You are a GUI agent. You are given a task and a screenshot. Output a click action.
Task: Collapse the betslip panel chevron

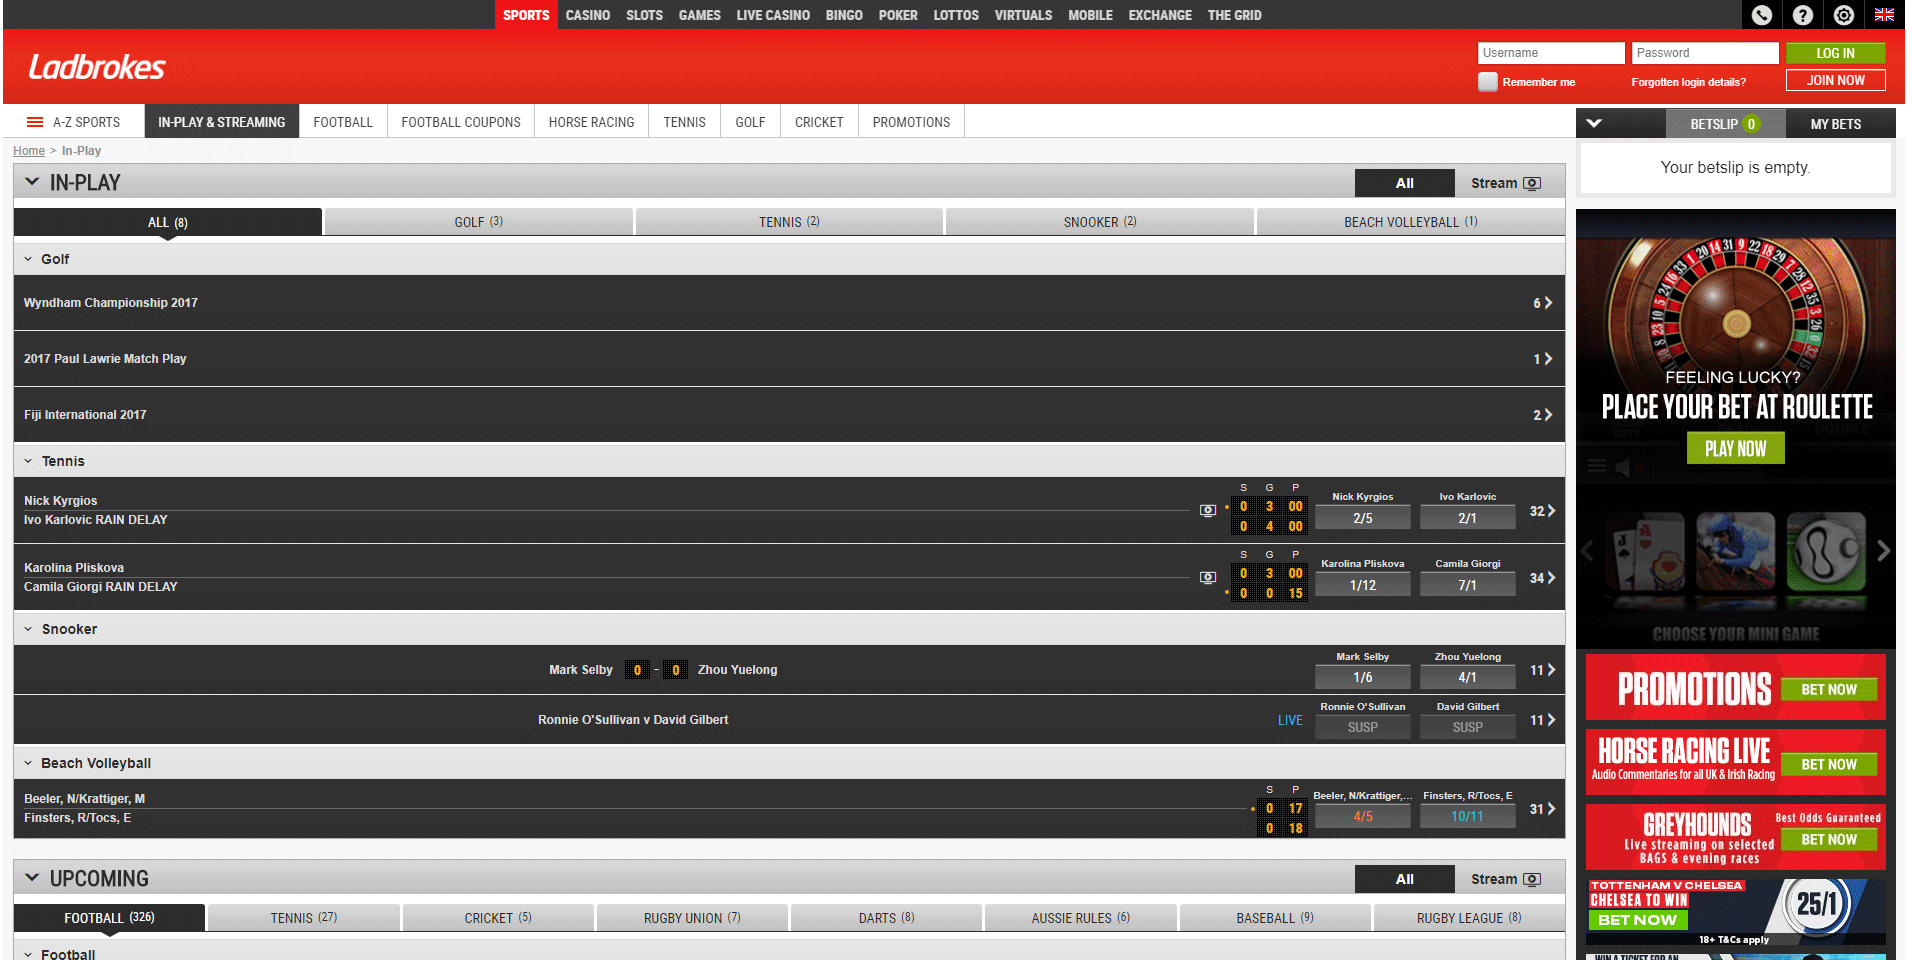(x=1594, y=123)
